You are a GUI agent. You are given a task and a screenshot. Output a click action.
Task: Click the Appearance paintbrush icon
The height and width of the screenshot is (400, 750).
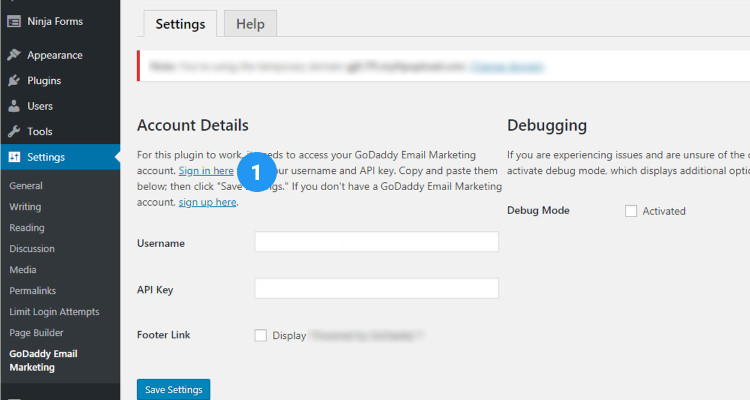click(x=14, y=55)
